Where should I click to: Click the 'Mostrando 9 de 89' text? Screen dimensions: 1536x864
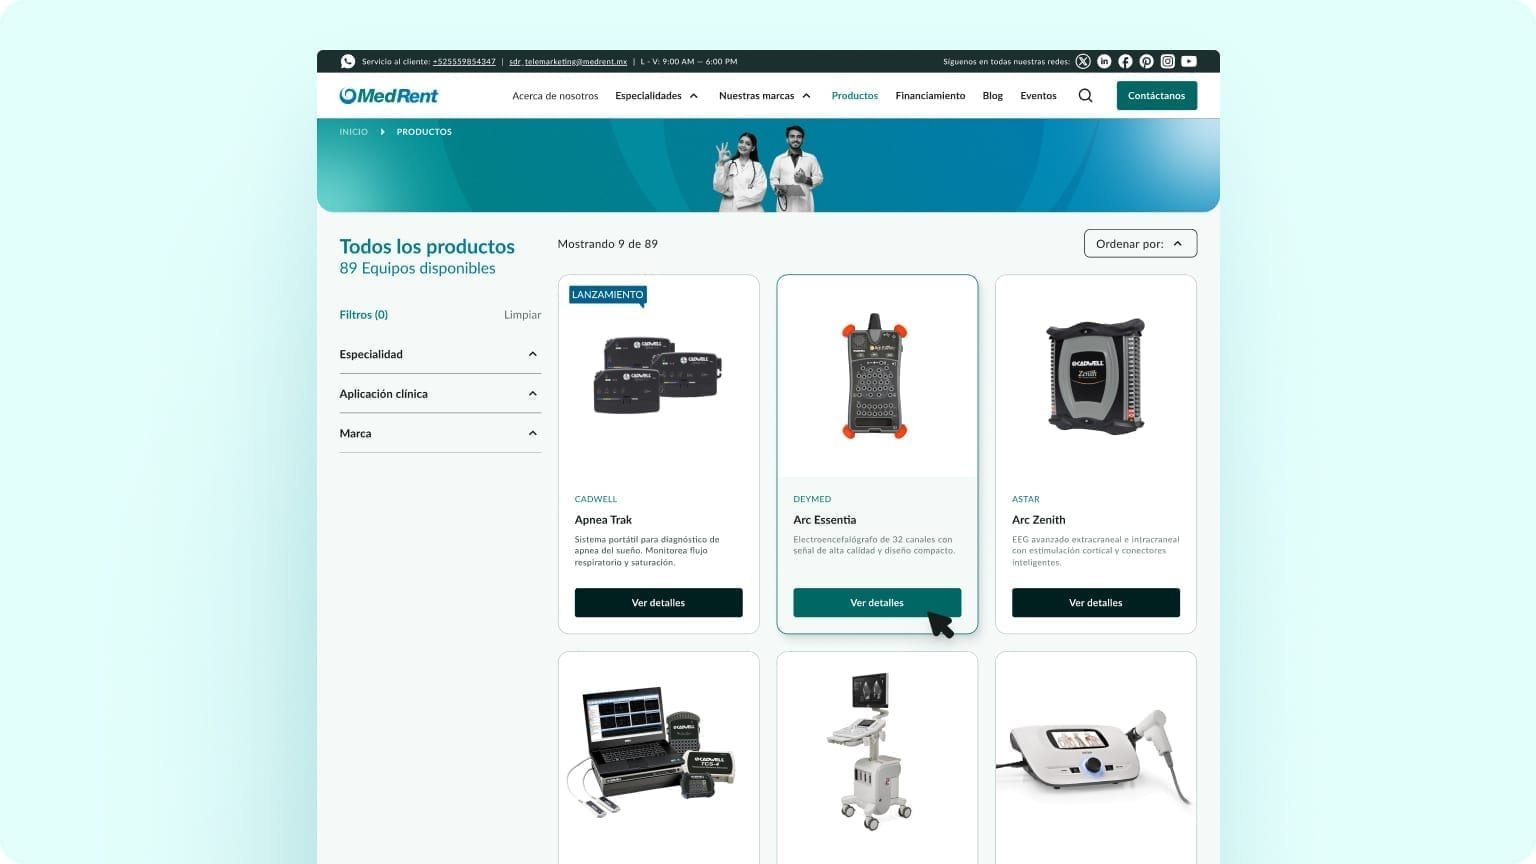pyautogui.click(x=608, y=244)
